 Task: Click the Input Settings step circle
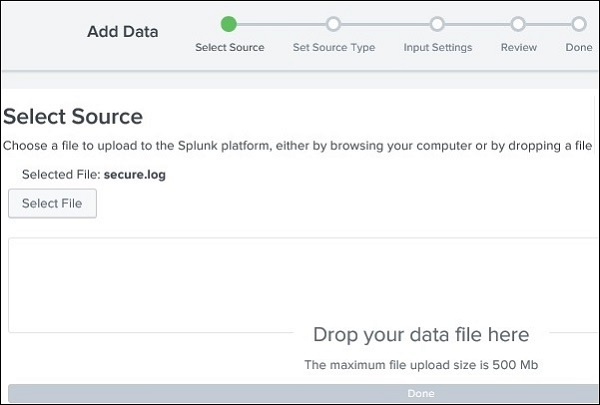437,23
